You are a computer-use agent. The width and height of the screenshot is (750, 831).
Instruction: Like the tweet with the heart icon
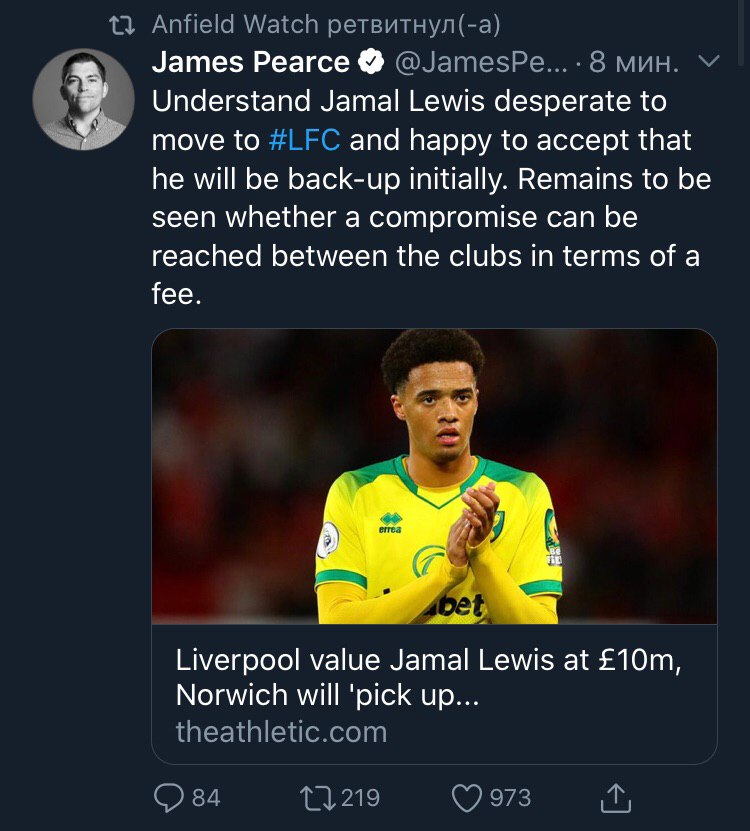(467, 797)
